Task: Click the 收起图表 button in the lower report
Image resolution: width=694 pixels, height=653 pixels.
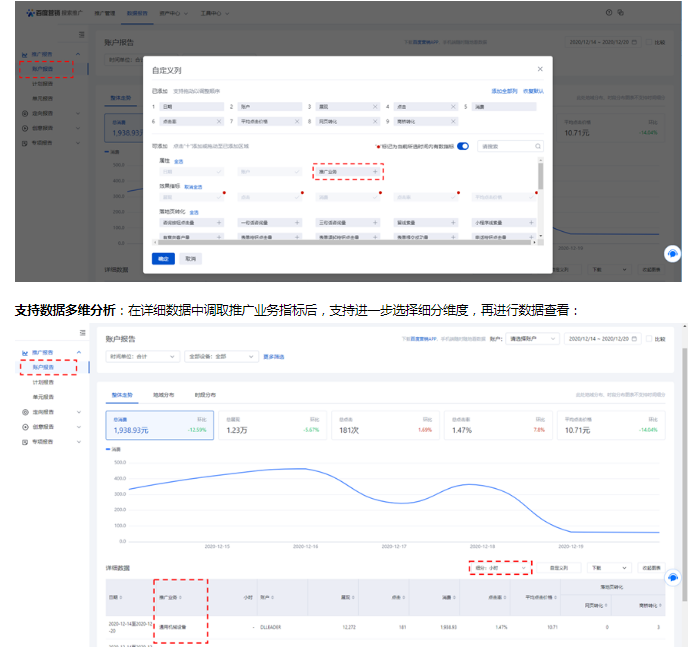Action: 651,568
